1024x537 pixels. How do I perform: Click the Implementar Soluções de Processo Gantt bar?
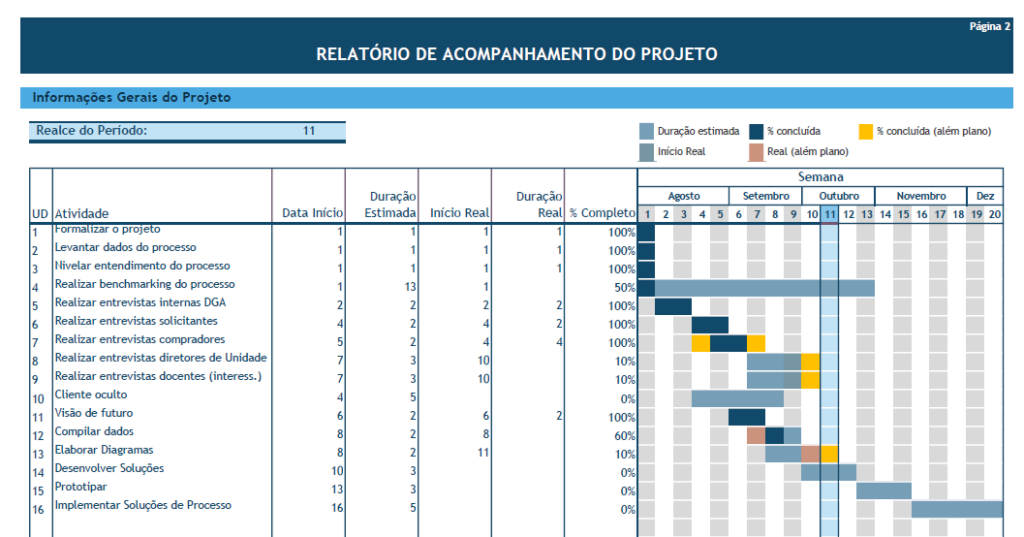pos(956,509)
